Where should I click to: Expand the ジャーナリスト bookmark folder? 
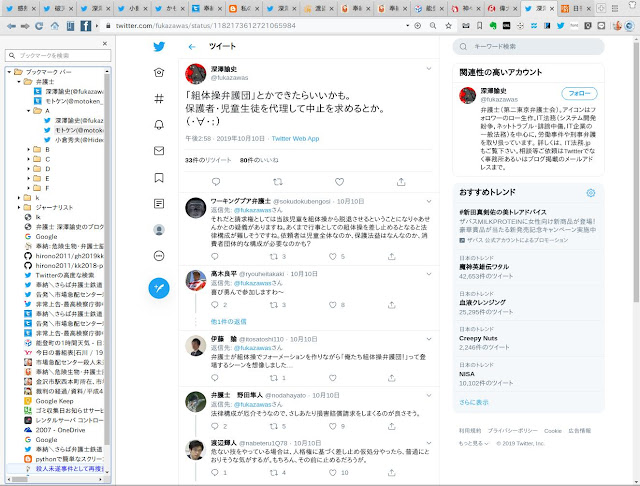(x=19, y=208)
